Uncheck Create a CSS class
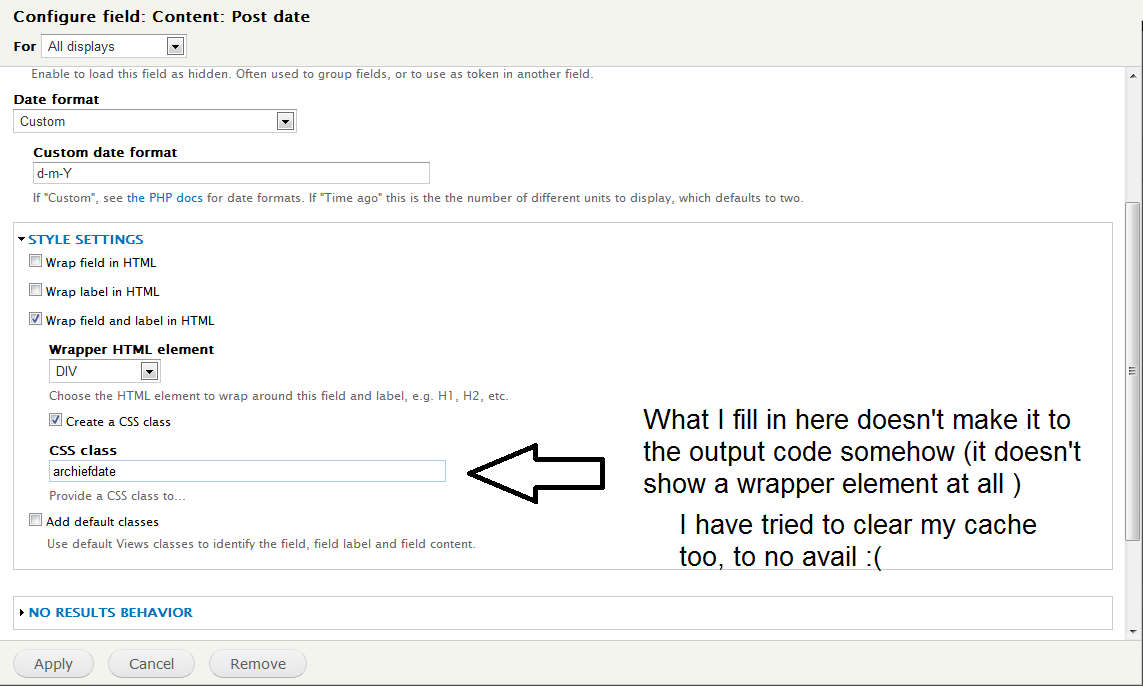The height and width of the screenshot is (686, 1143). (x=56, y=421)
